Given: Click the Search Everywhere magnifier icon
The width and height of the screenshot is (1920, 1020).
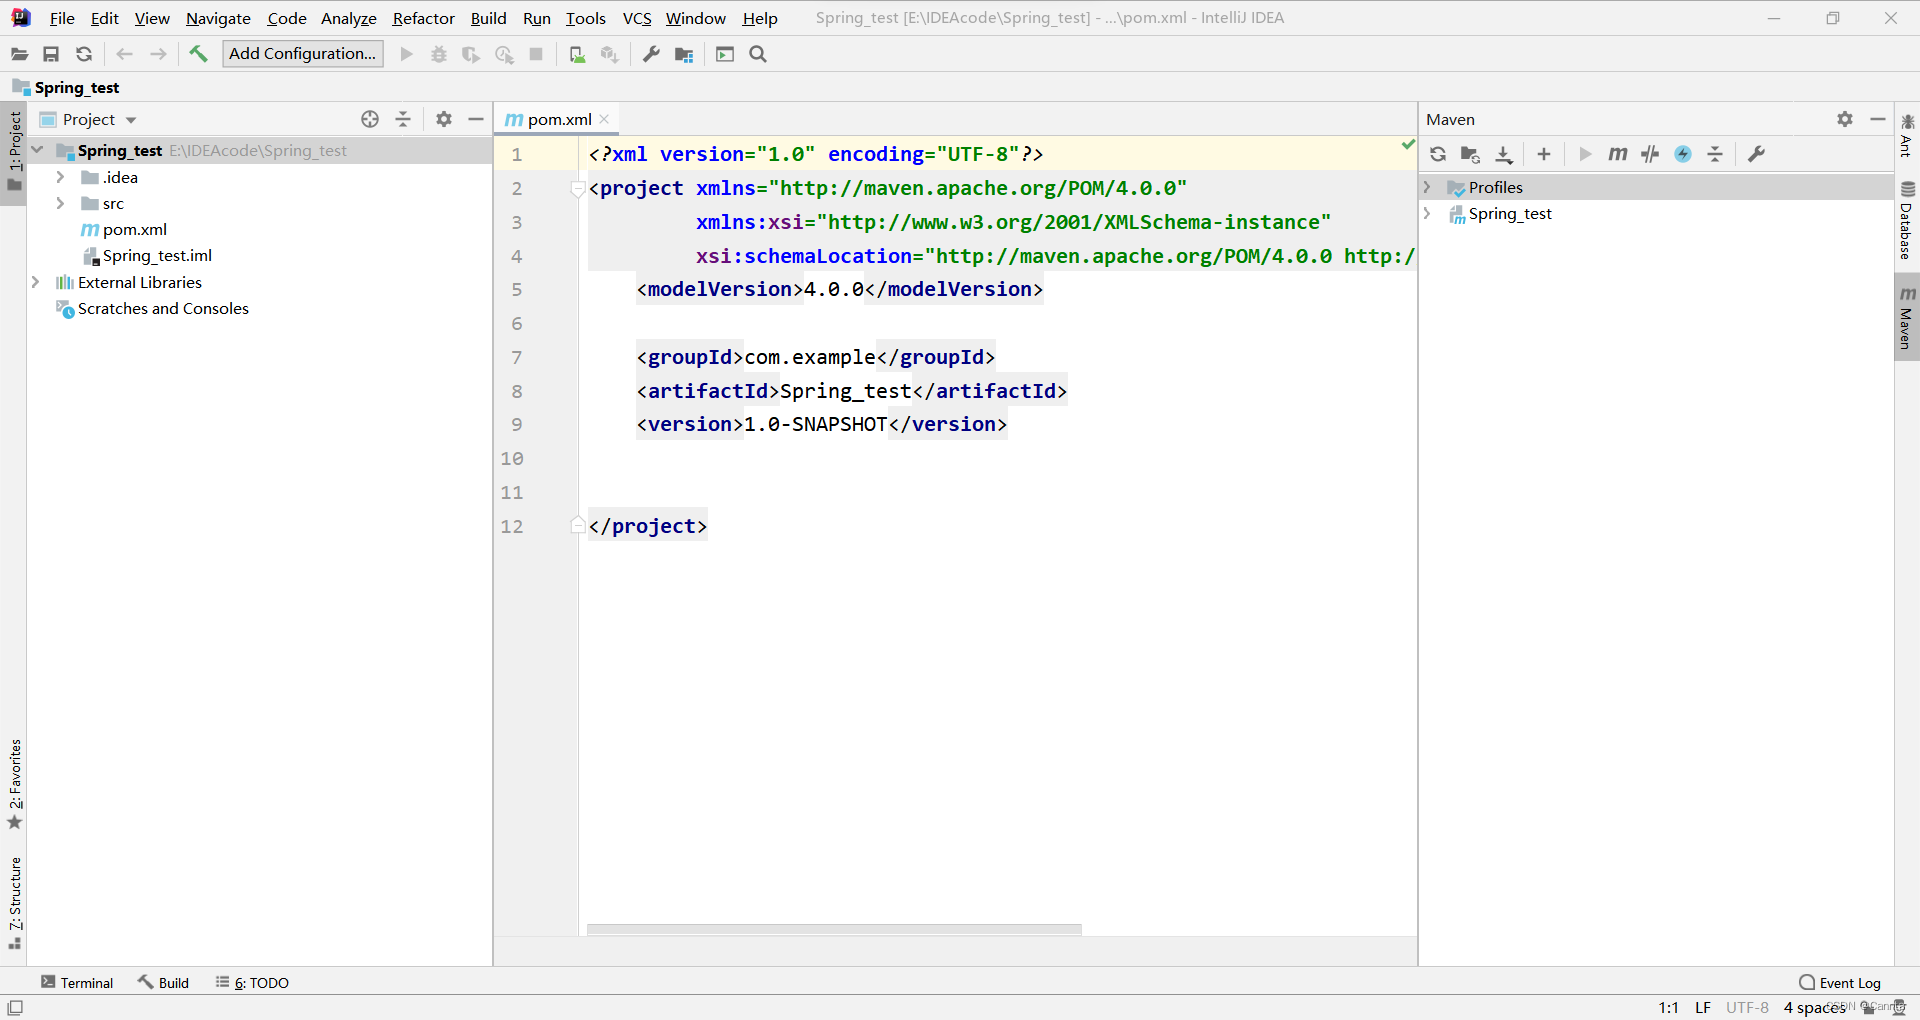Looking at the screenshot, I should (758, 54).
